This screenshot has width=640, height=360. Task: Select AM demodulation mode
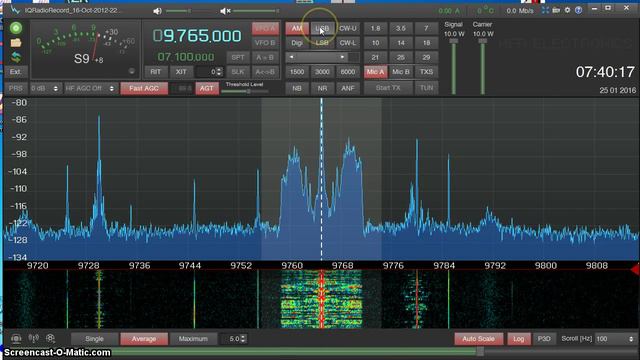[297, 29]
